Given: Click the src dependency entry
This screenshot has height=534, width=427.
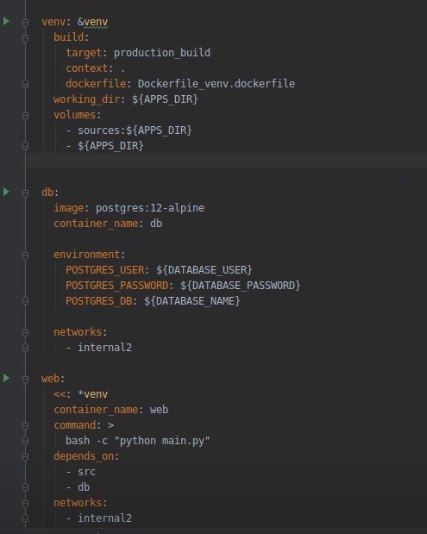Looking at the screenshot, I should (x=86, y=472).
